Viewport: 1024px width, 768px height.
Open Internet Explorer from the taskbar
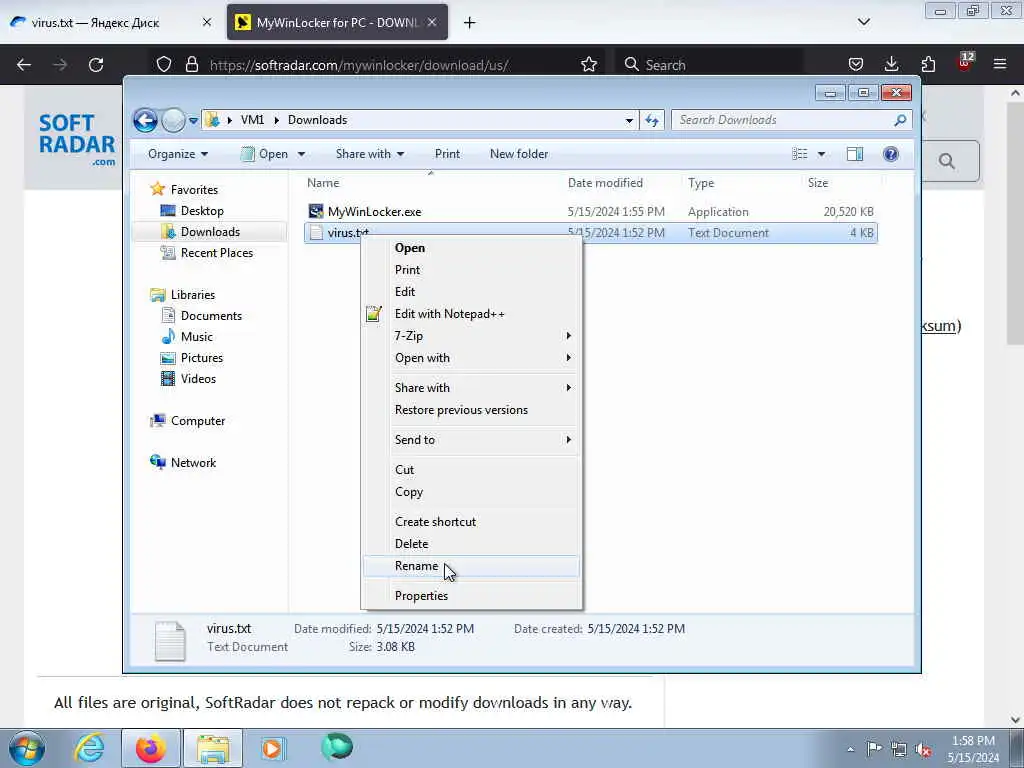click(x=89, y=748)
